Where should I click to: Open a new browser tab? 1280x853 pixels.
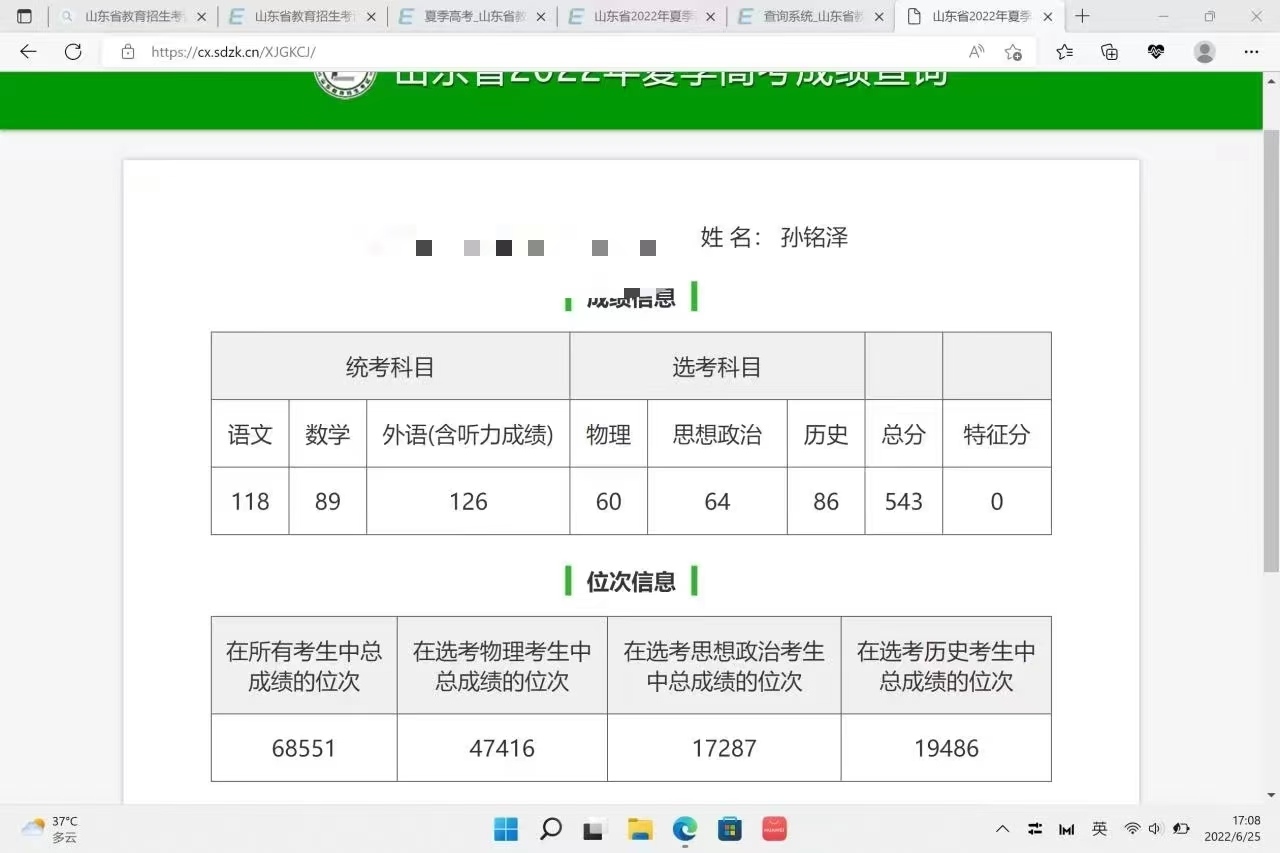point(1082,16)
